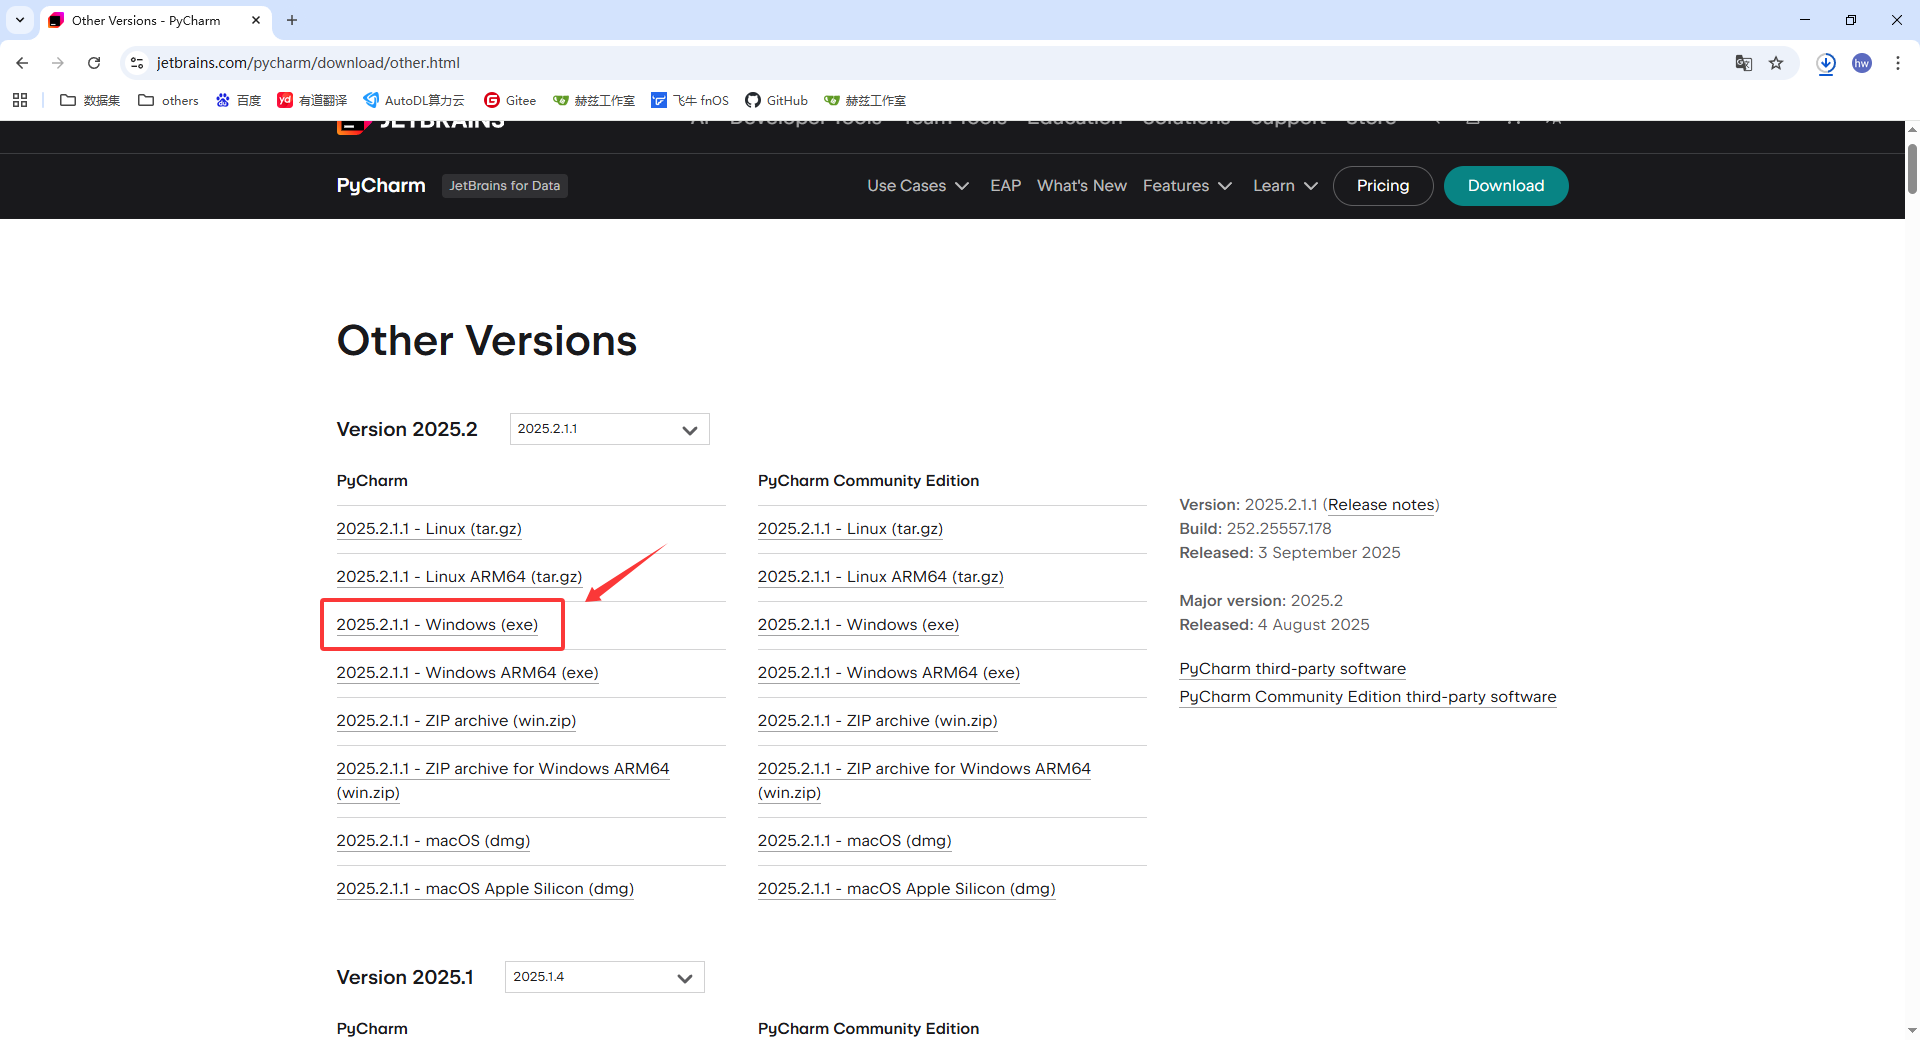Download Community Edition Windows ARM64 (exe)
Viewport: 1920px width, 1040px height.
[x=888, y=673]
